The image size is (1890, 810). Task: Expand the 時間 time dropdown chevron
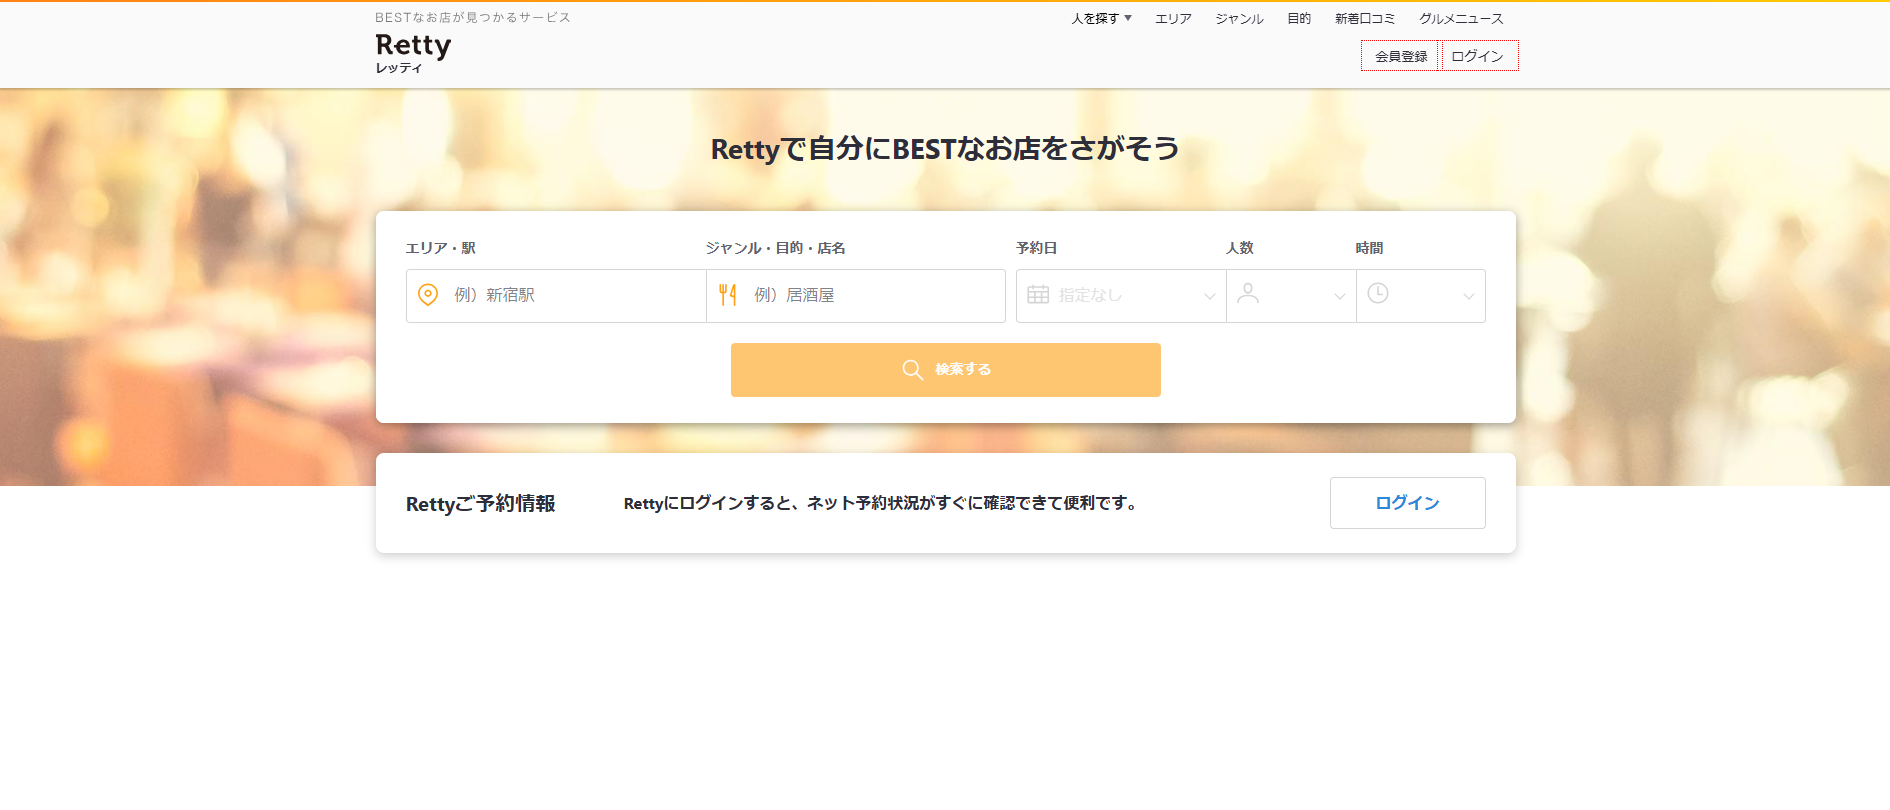pyautogui.click(x=1468, y=296)
